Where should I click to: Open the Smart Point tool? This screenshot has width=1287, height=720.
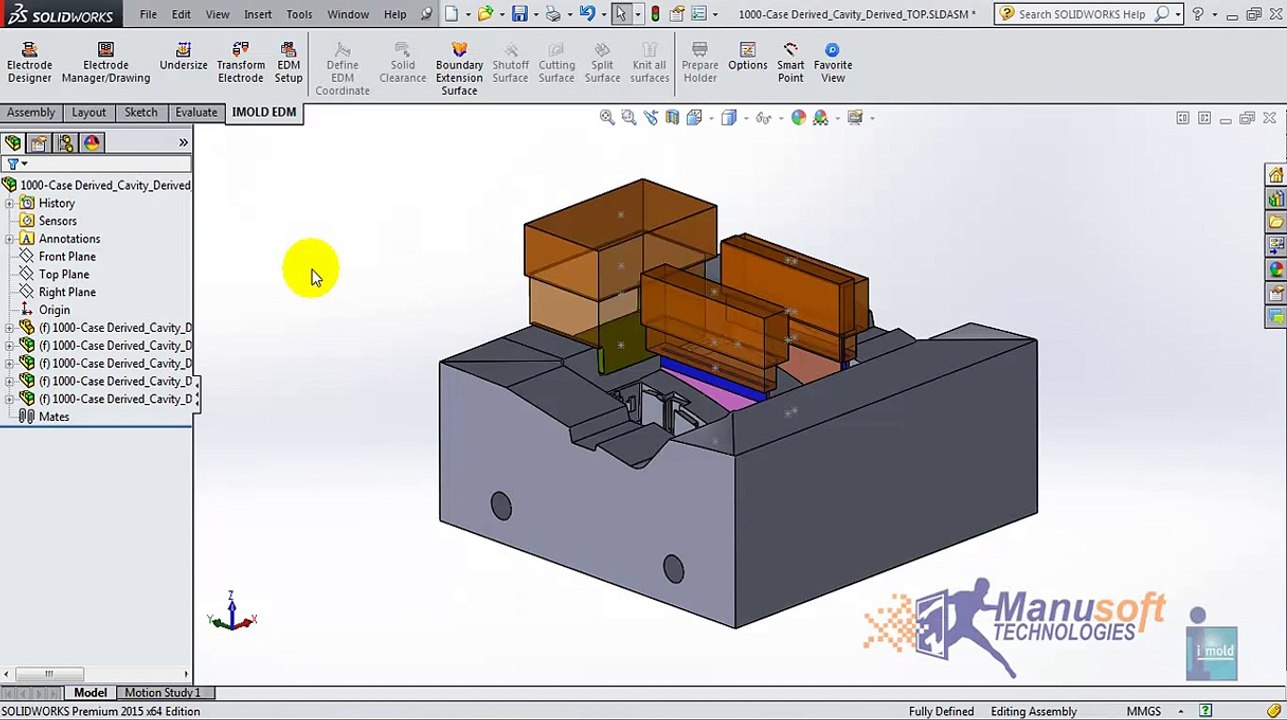pyautogui.click(x=790, y=63)
